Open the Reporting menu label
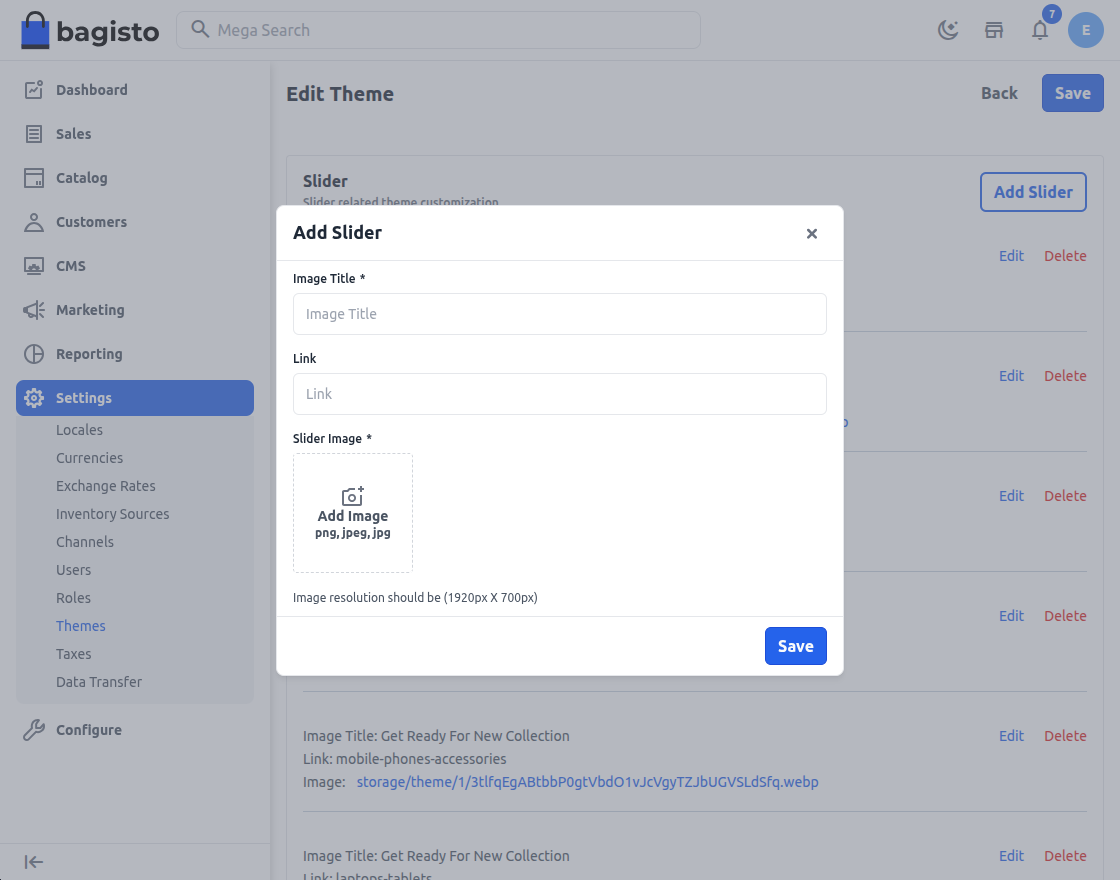The width and height of the screenshot is (1120, 880). [89, 354]
